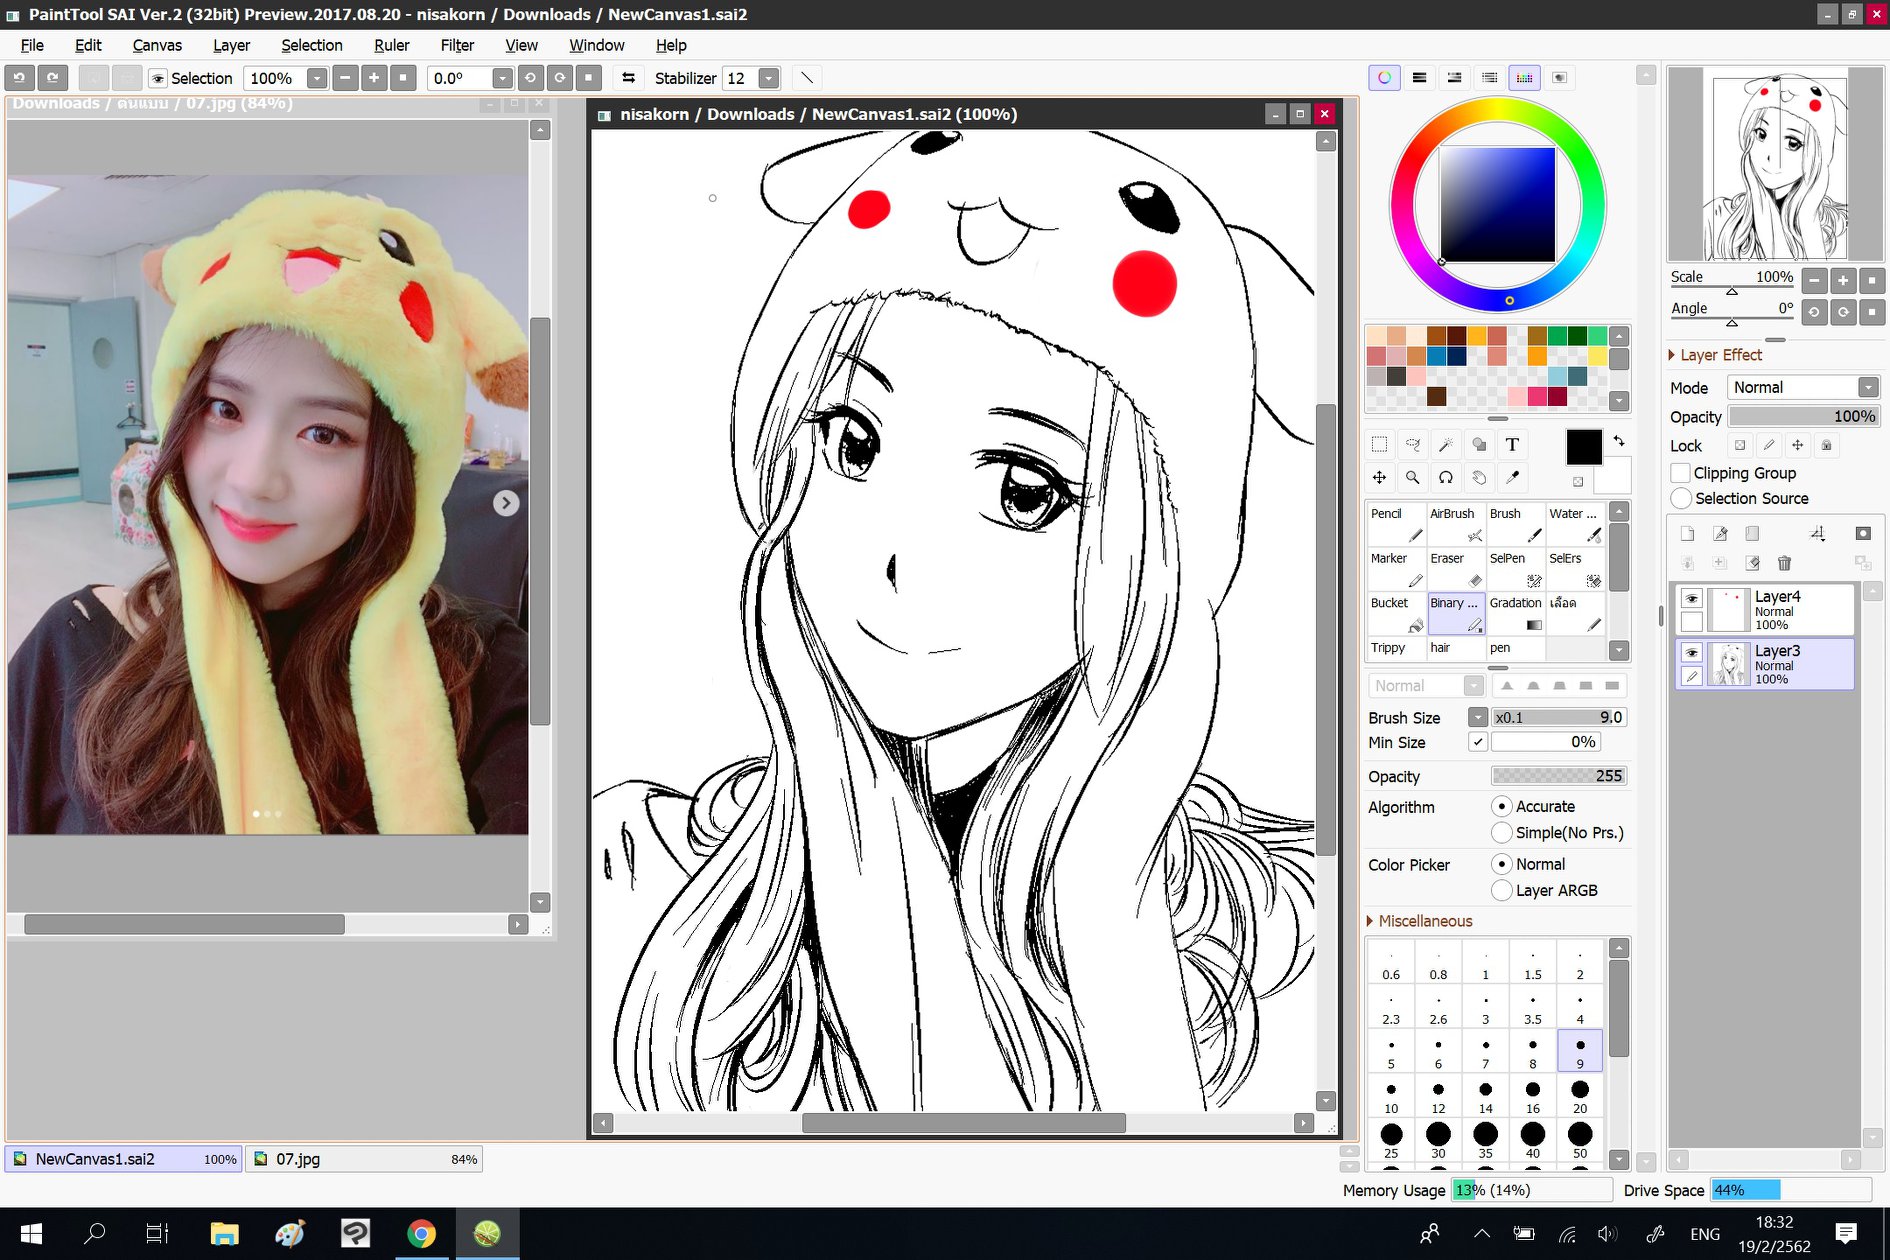This screenshot has width=1890, height=1260.
Task: Select the Trippy brush preset
Action: click(1396, 648)
